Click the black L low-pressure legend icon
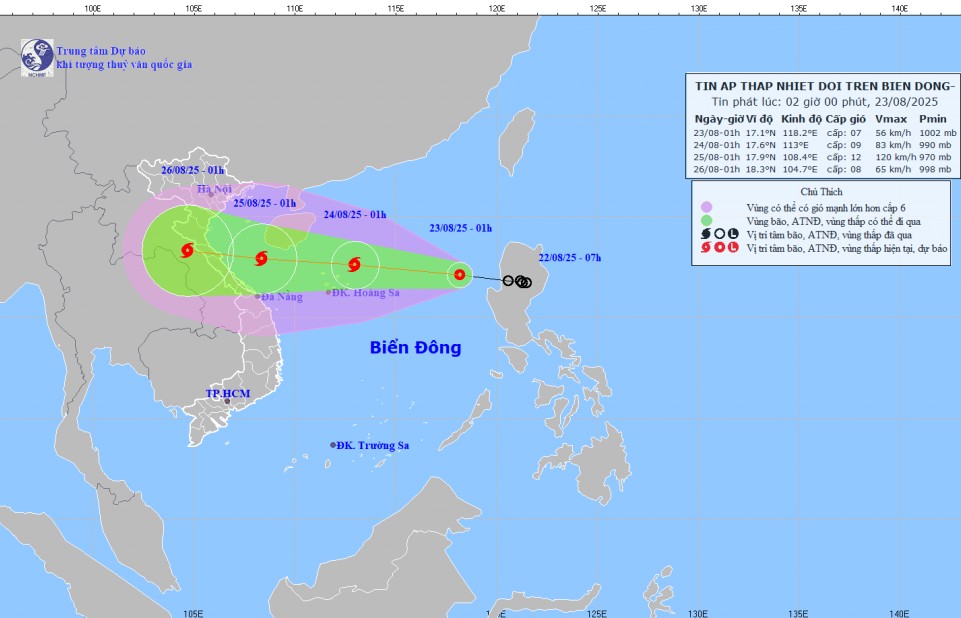Viewport: 961px width, 618px height. pos(732,234)
